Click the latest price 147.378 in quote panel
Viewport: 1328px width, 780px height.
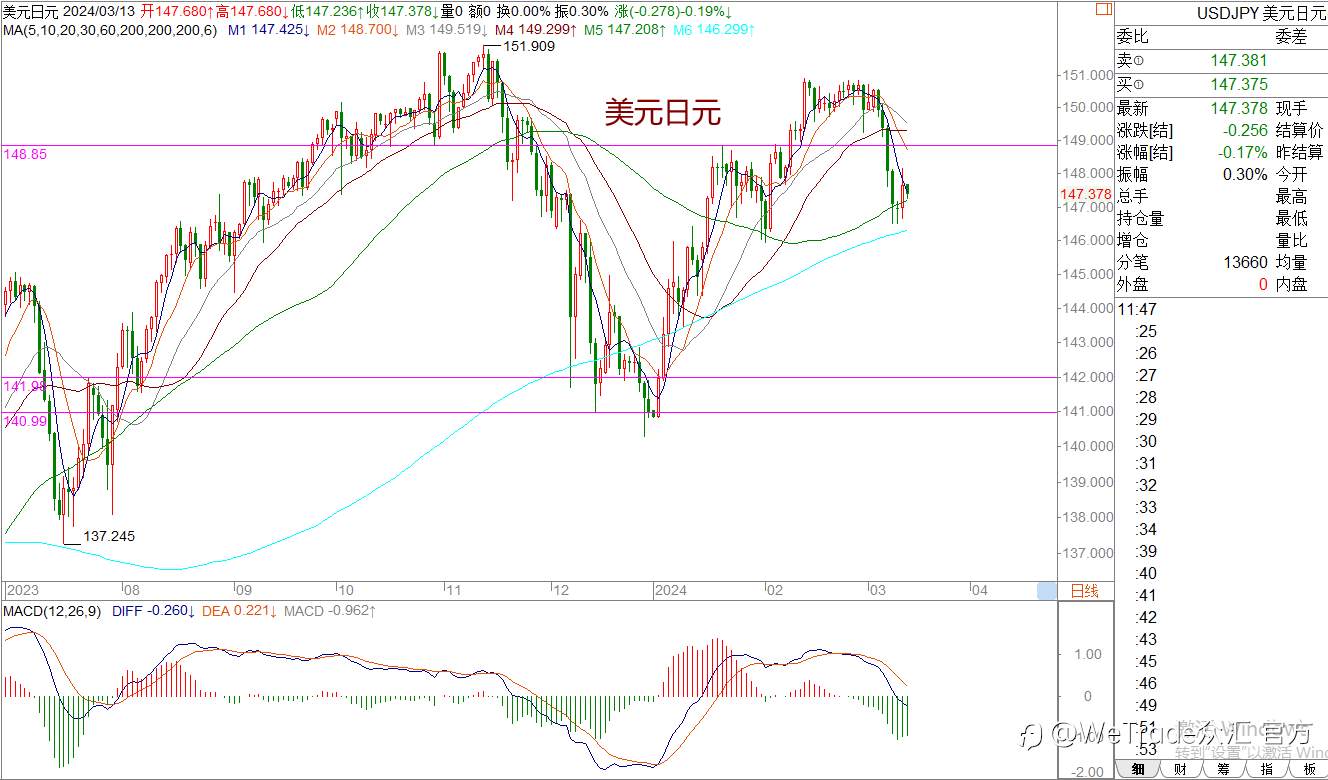tap(1239, 108)
